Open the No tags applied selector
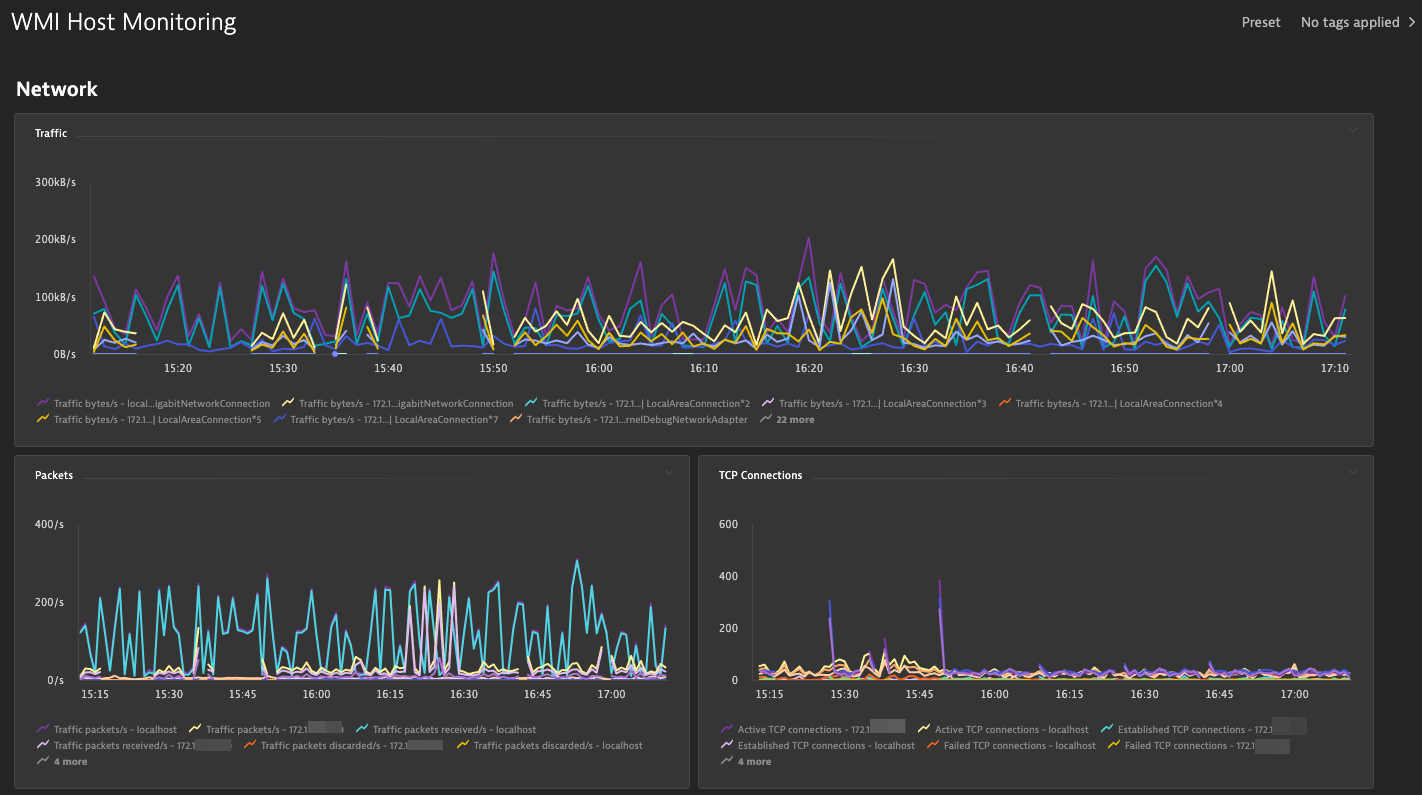 point(1358,22)
